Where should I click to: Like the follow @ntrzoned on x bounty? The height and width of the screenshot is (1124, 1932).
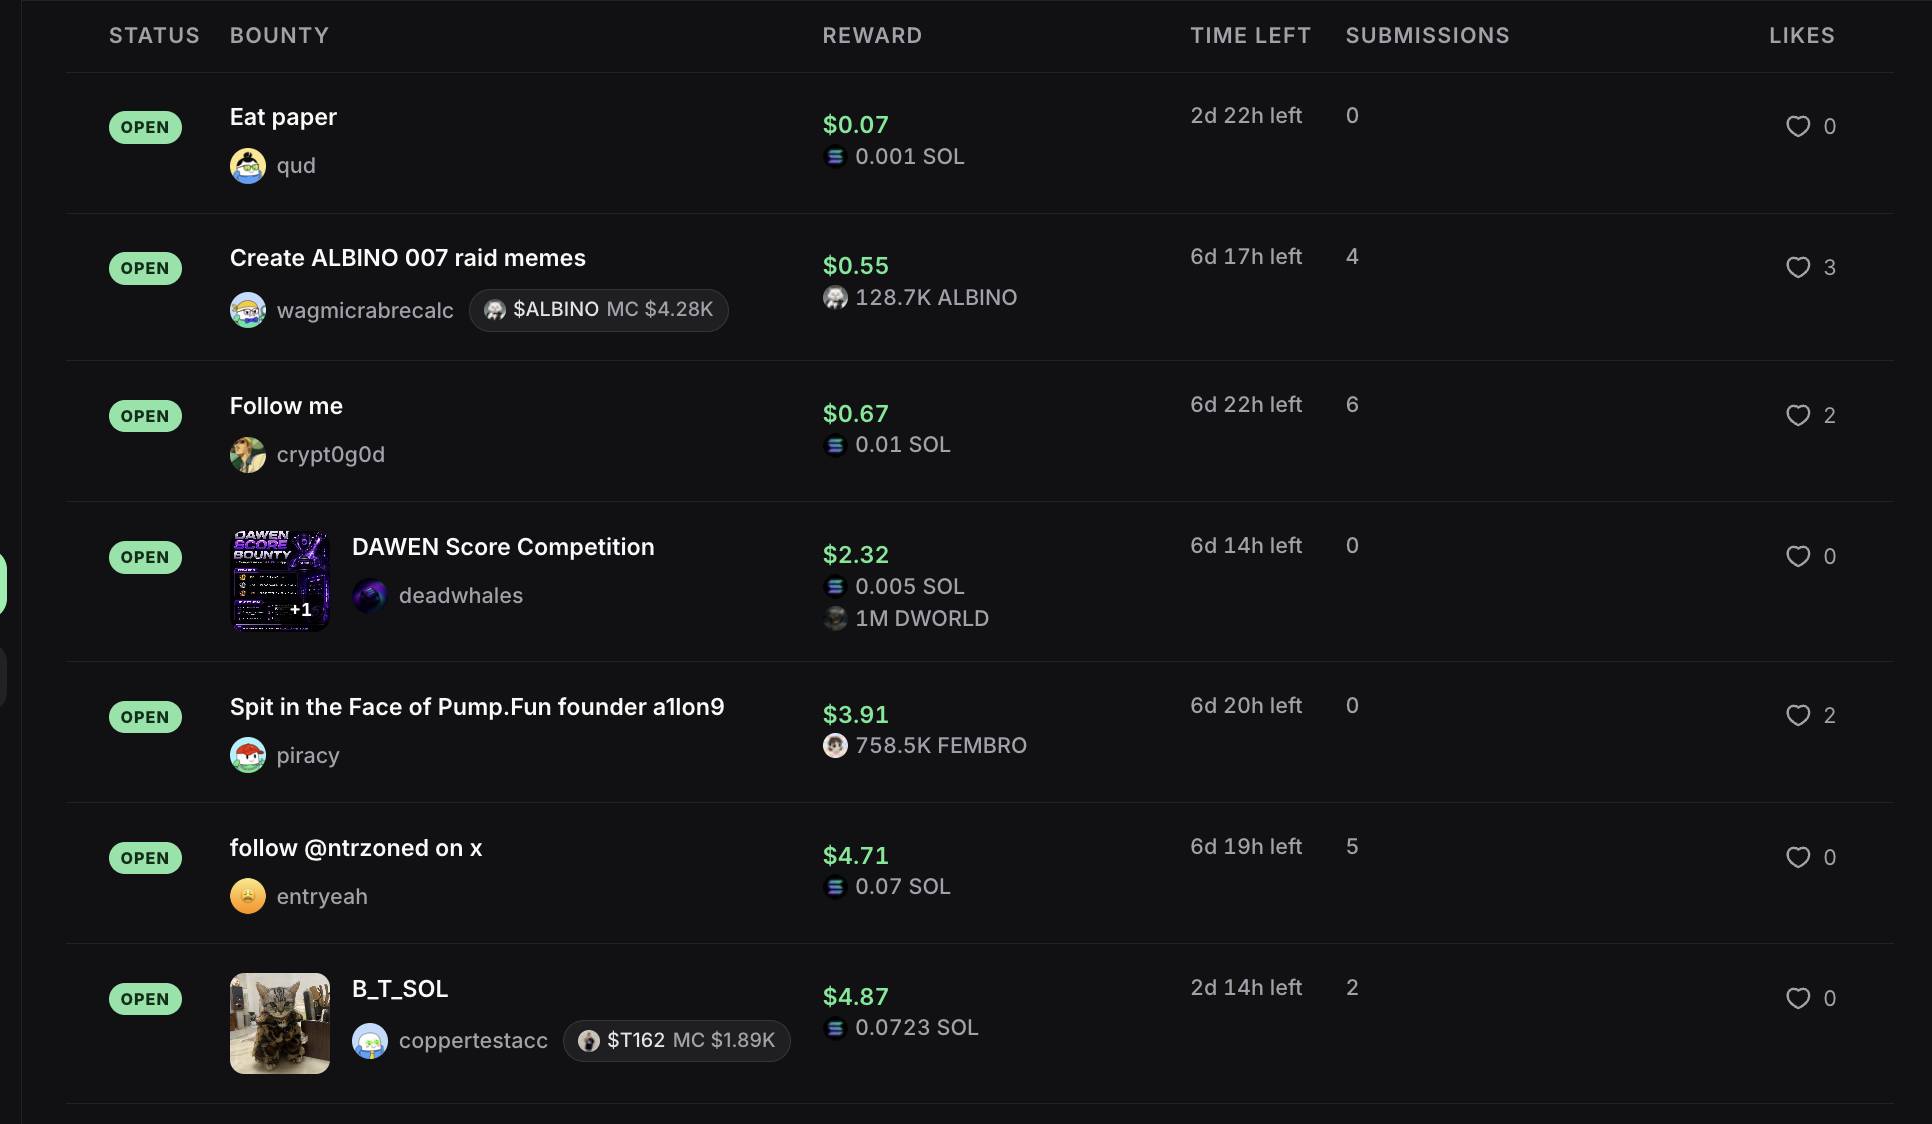pyautogui.click(x=1798, y=857)
